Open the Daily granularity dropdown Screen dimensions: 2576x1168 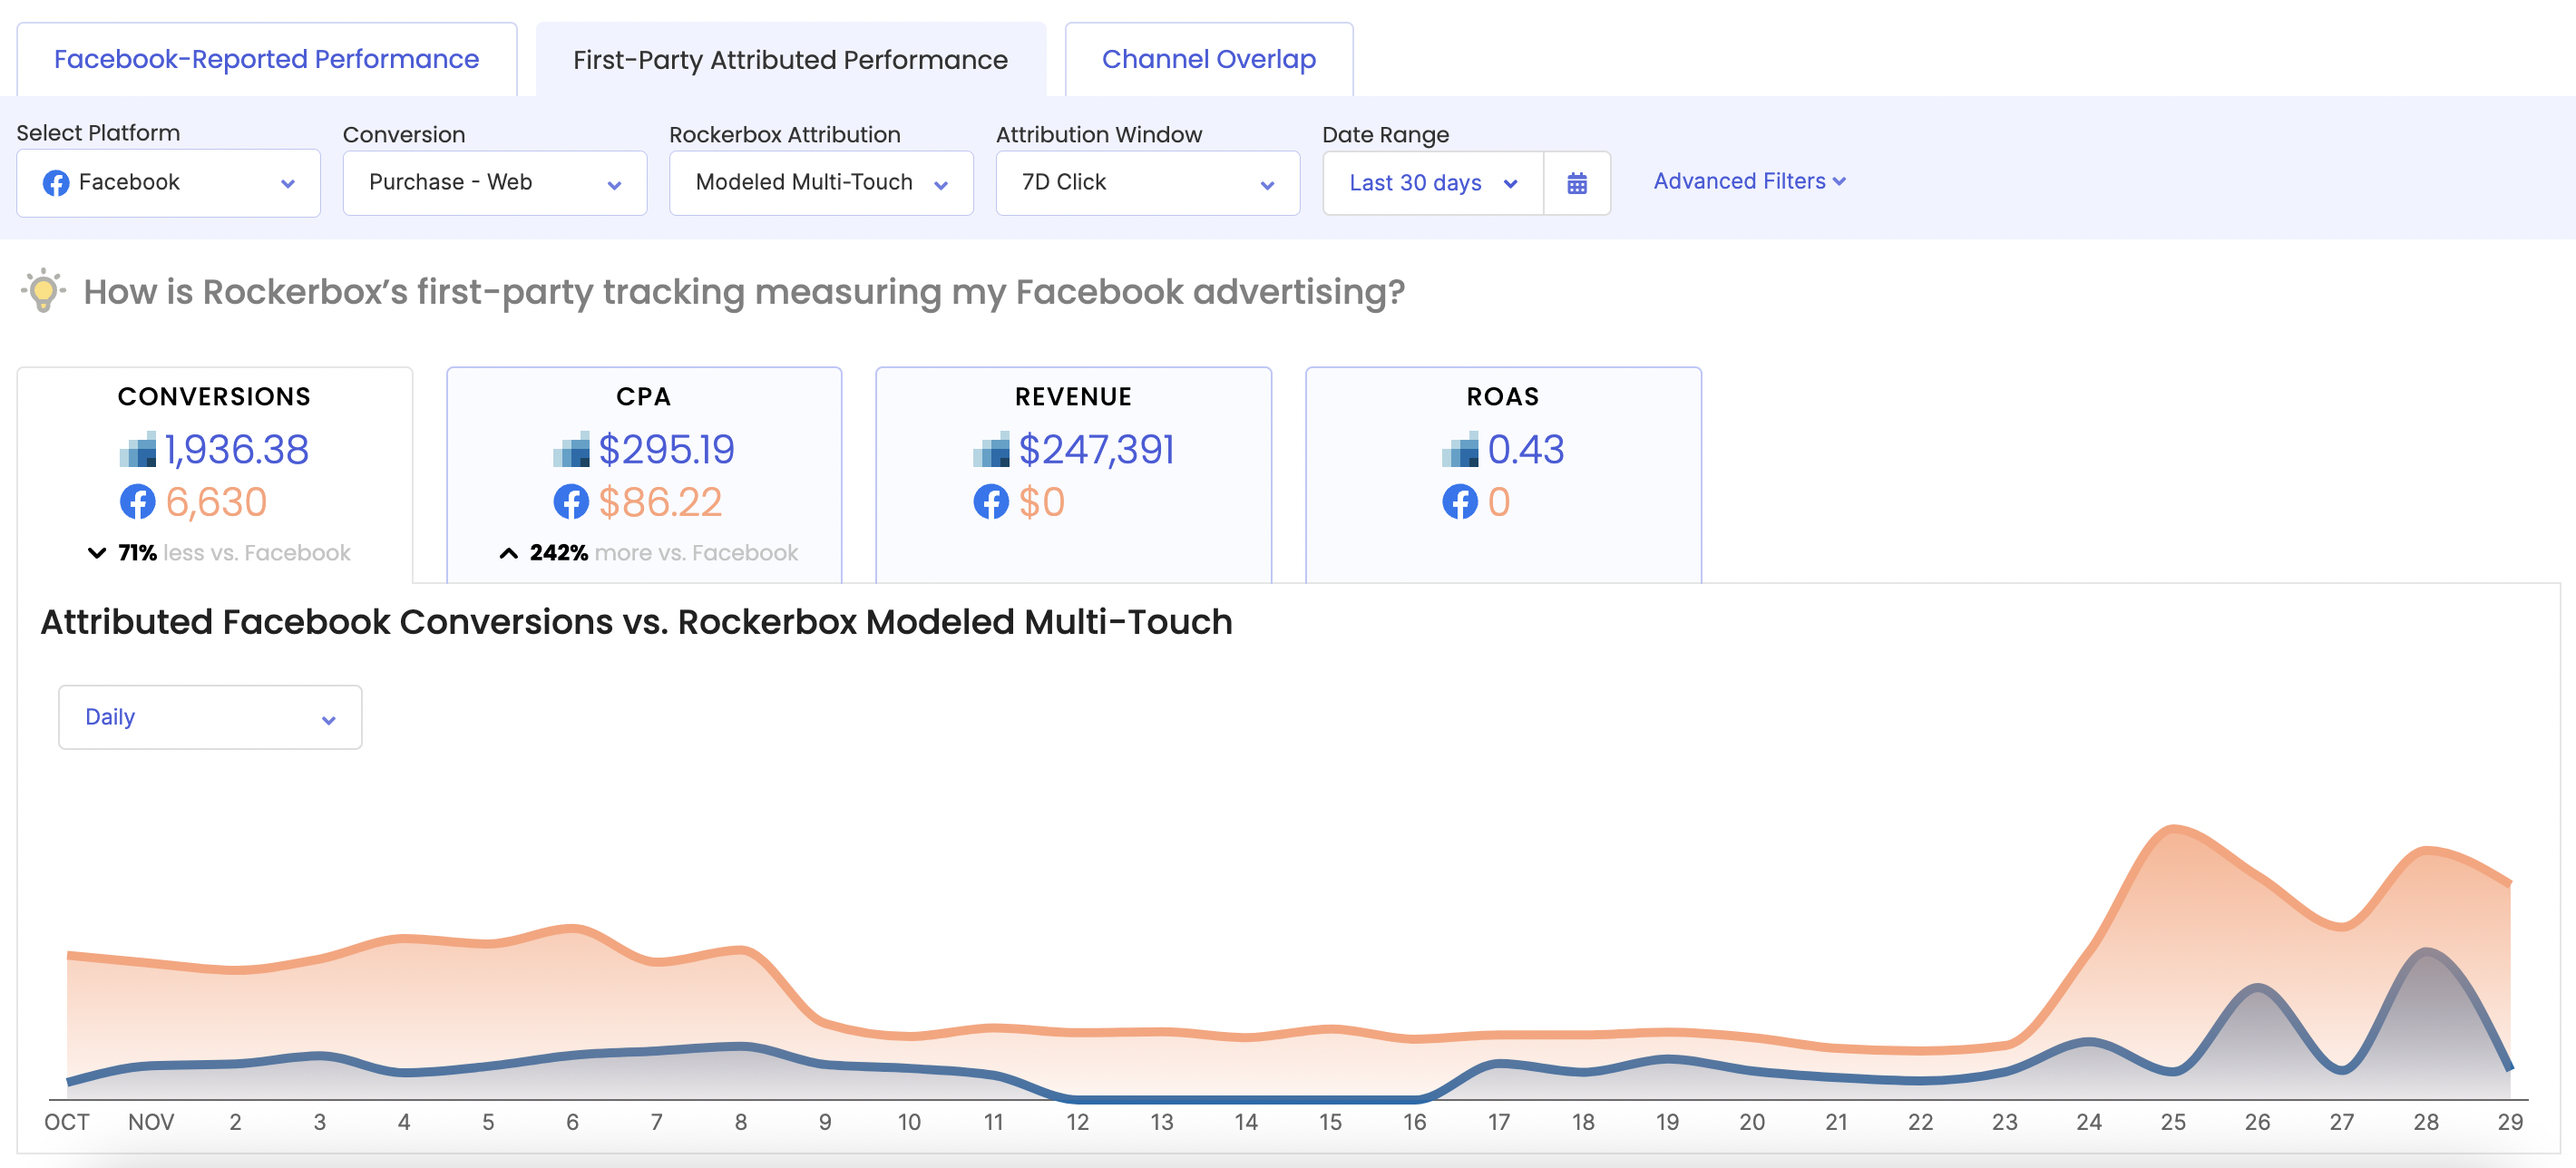tap(210, 717)
